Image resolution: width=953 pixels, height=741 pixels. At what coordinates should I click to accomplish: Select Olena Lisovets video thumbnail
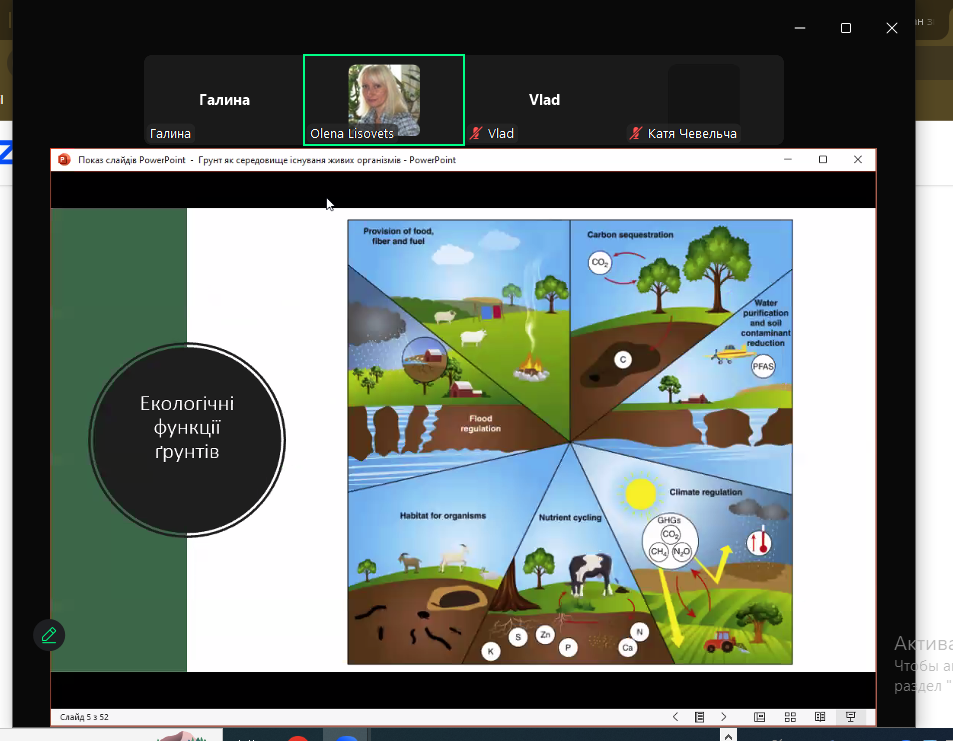point(384,100)
